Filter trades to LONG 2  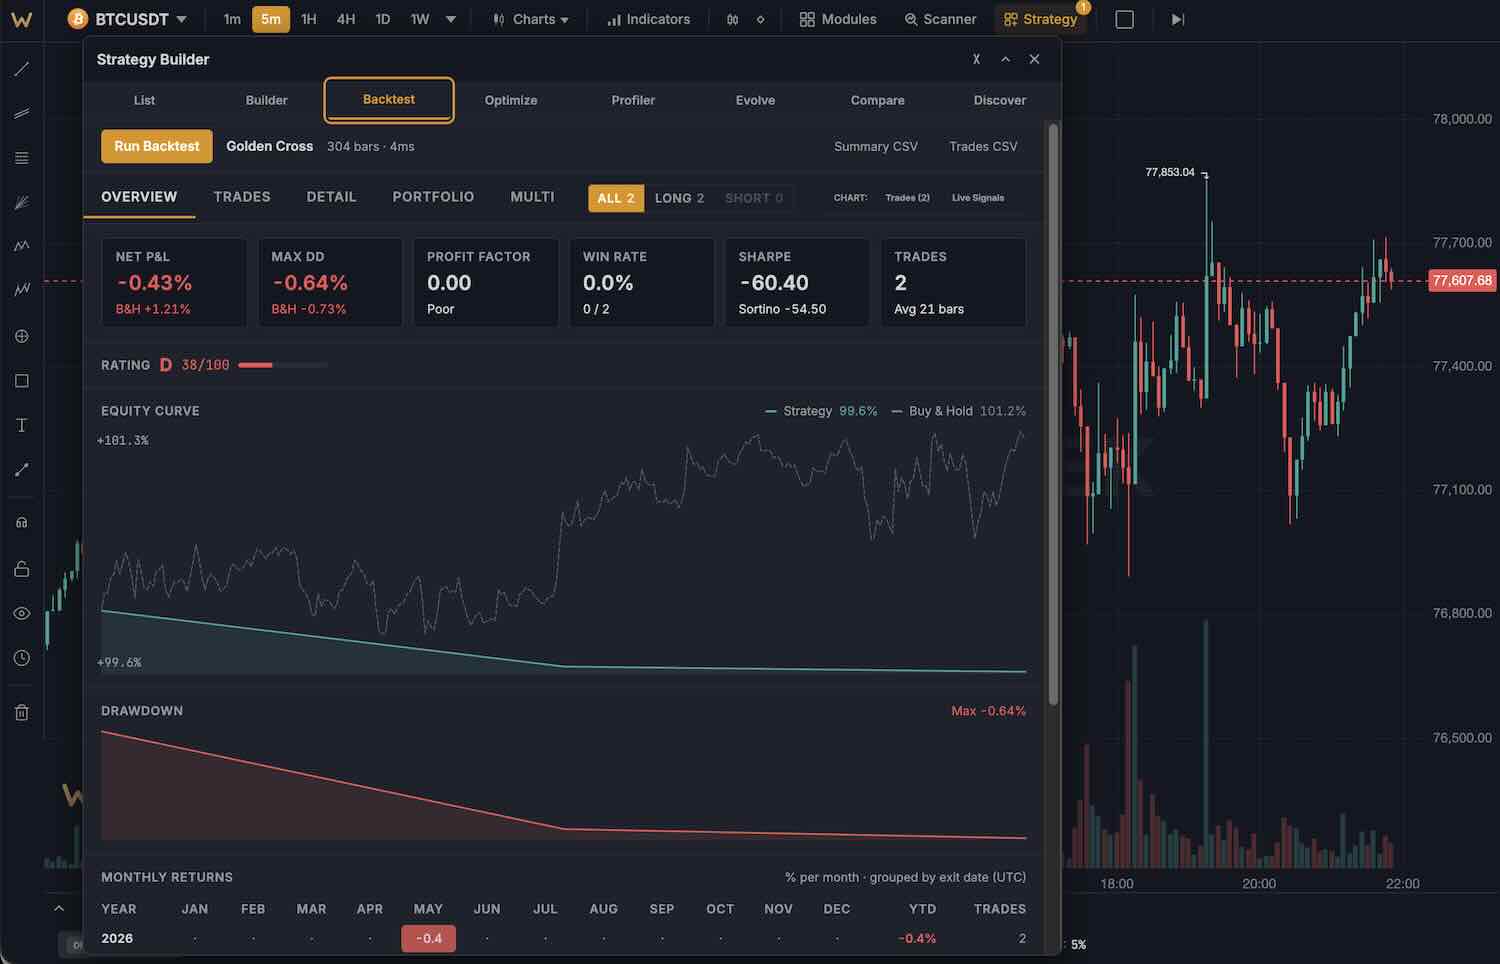click(679, 198)
